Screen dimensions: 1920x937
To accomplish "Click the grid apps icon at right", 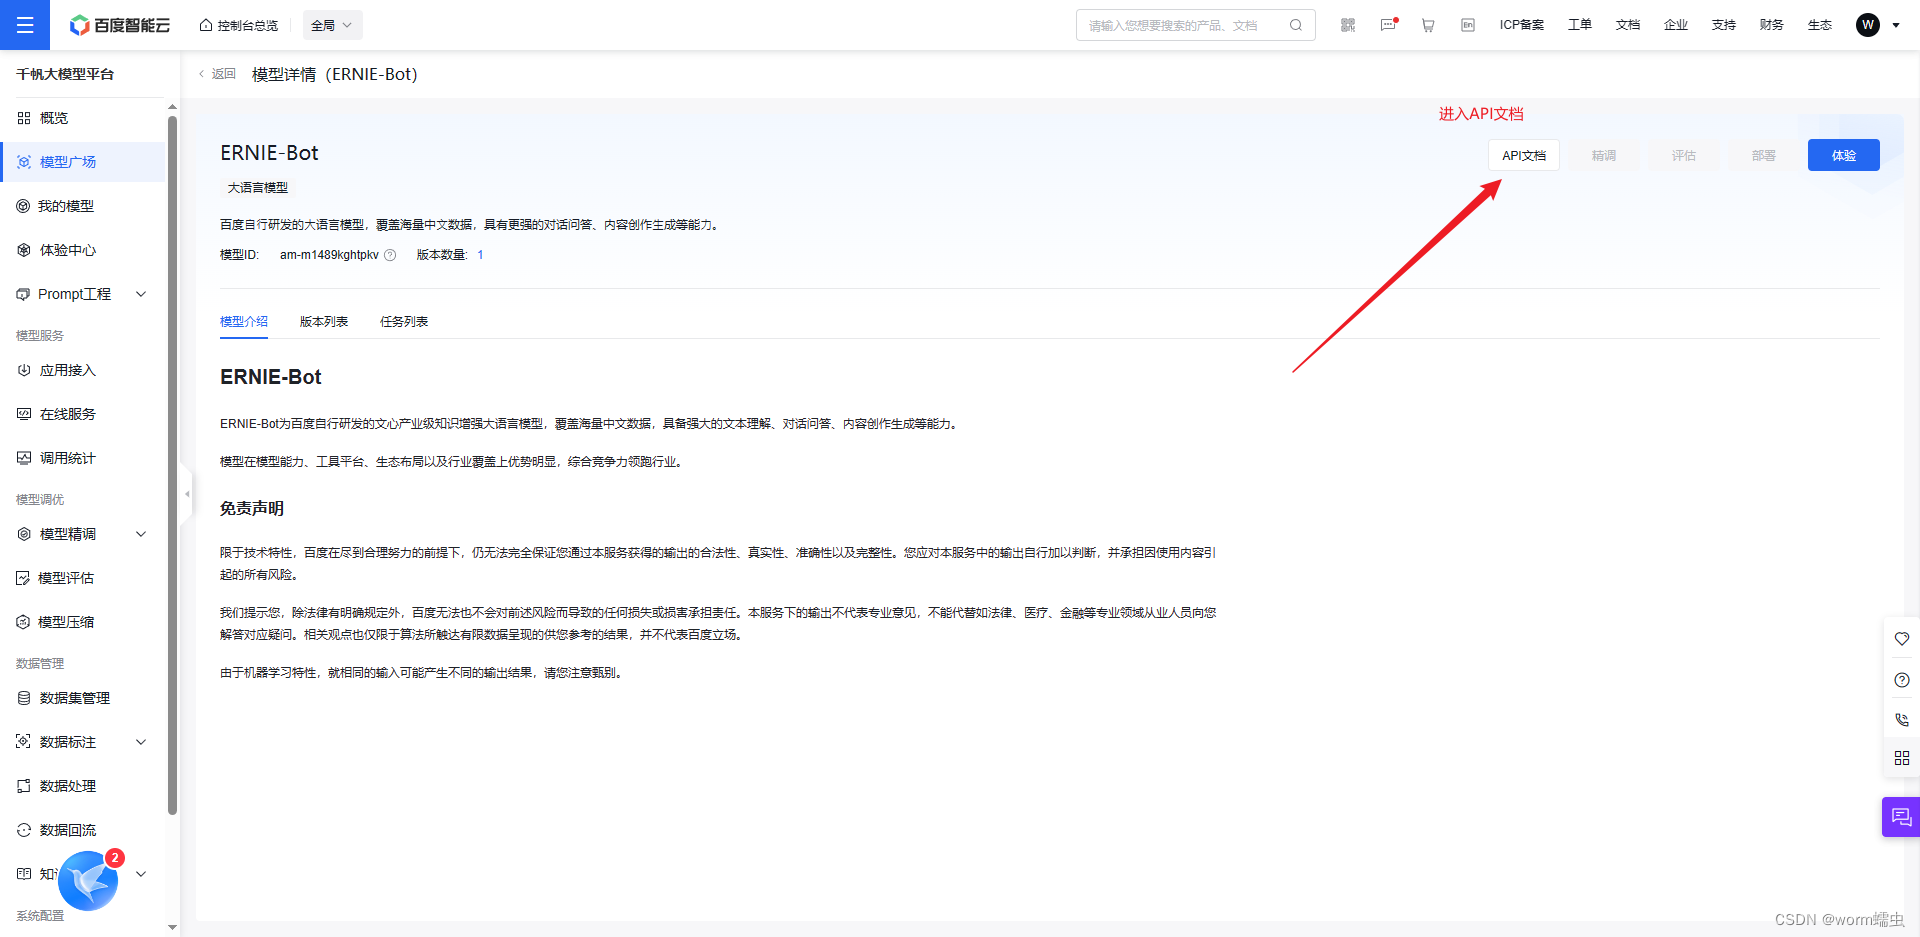I will click(1902, 758).
